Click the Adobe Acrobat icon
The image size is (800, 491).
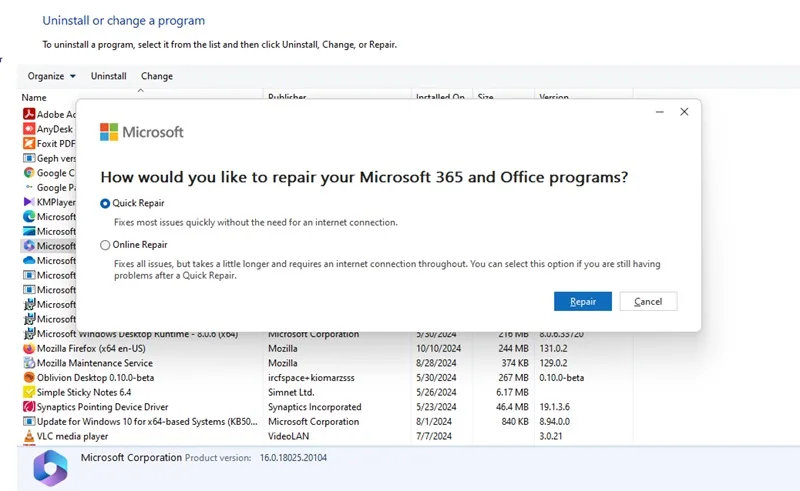click(x=29, y=114)
